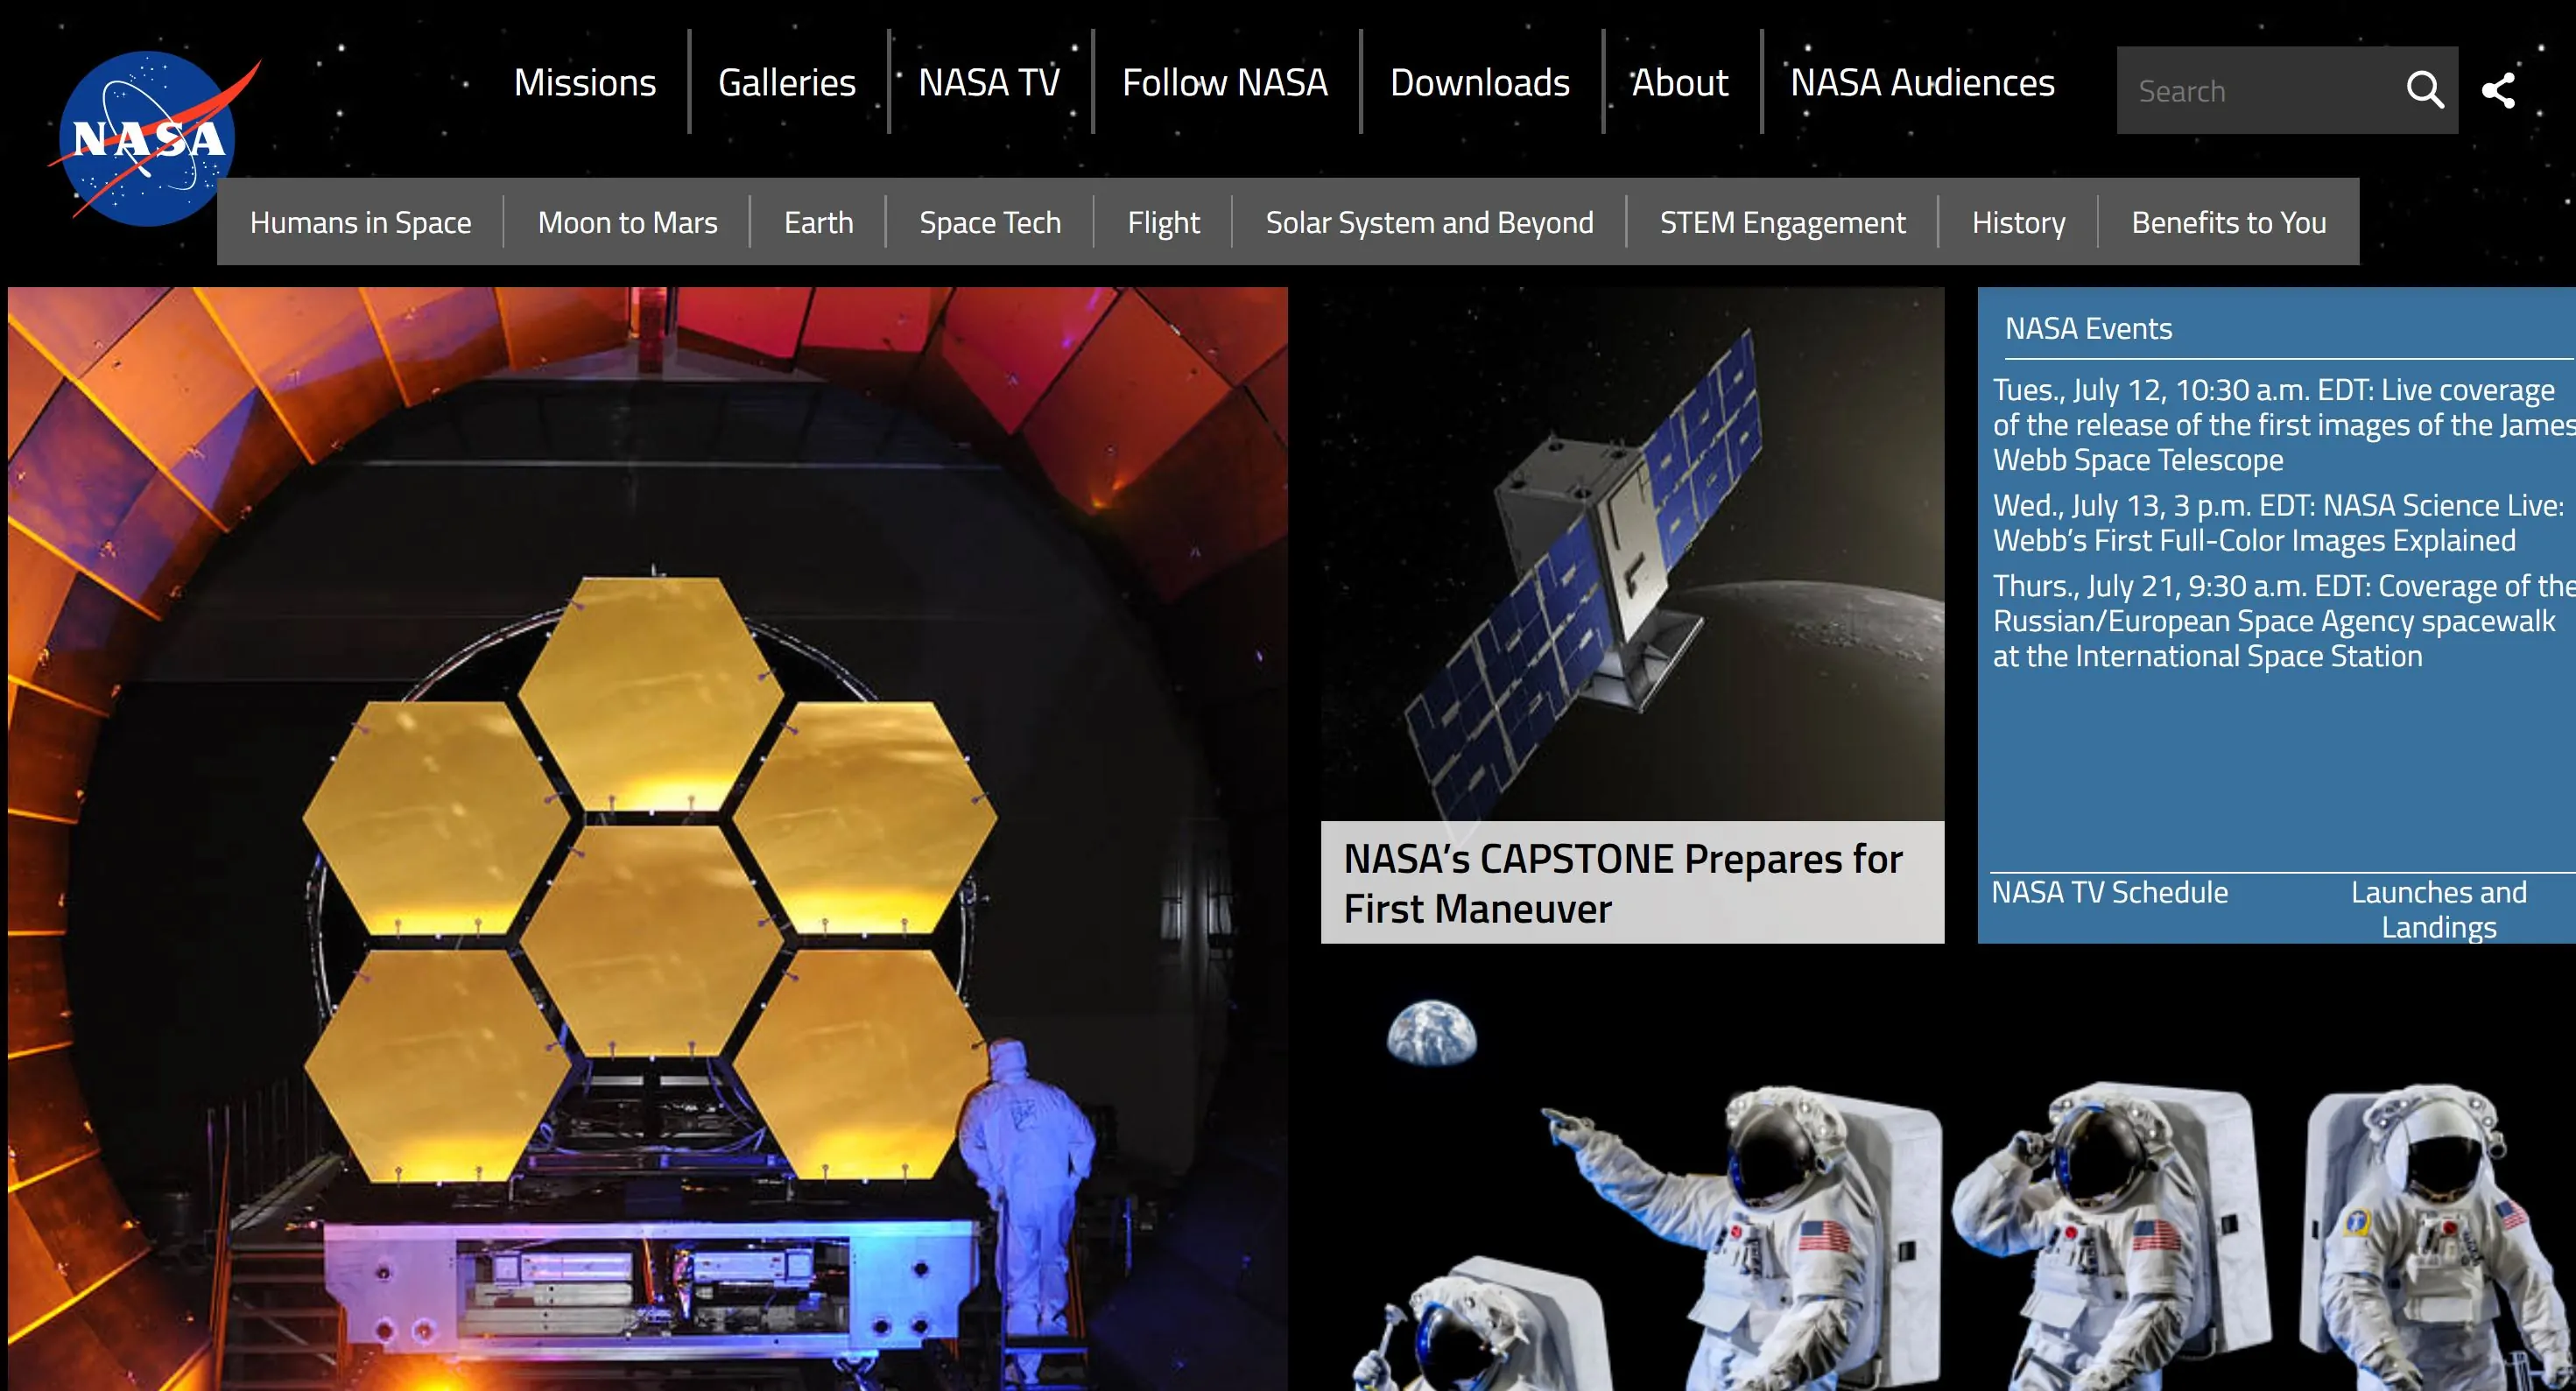Read NASA's CAPSTONE Prepares for First Maneuver
The width and height of the screenshot is (2576, 1391).
tap(1623, 884)
